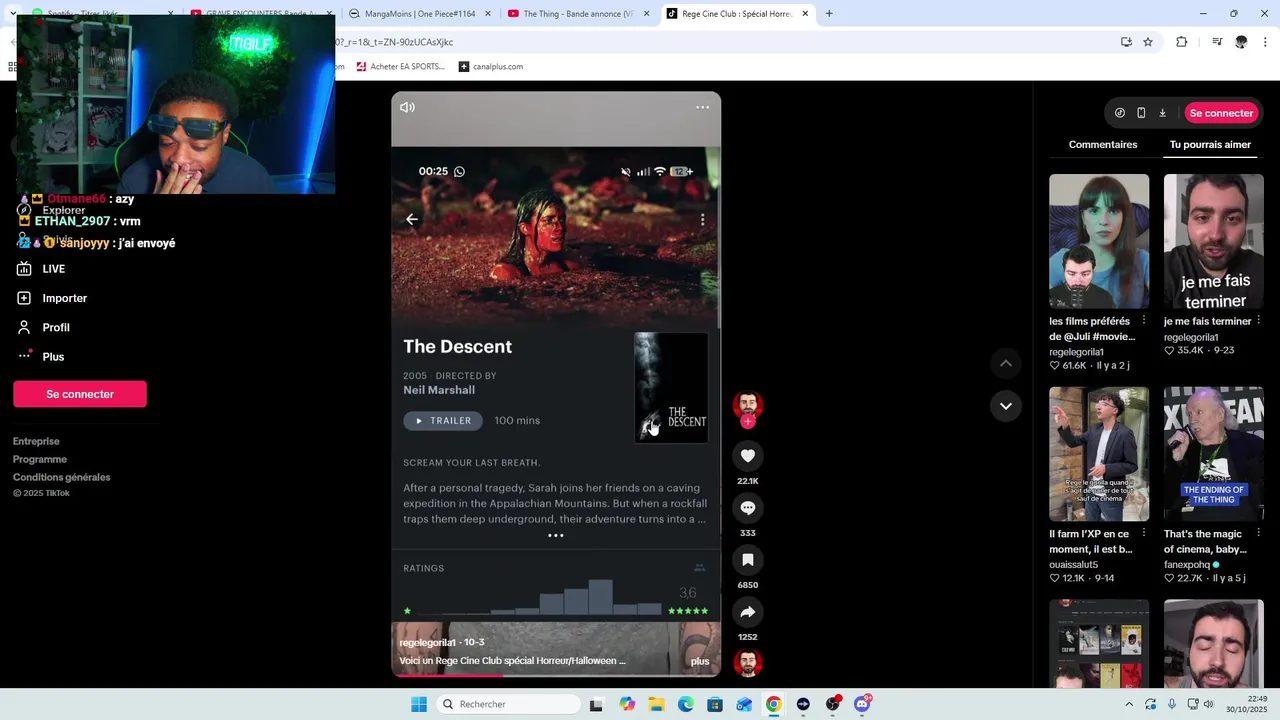Open regelegorila1 name on the video caption
This screenshot has width=1280, height=720.
coord(427,642)
